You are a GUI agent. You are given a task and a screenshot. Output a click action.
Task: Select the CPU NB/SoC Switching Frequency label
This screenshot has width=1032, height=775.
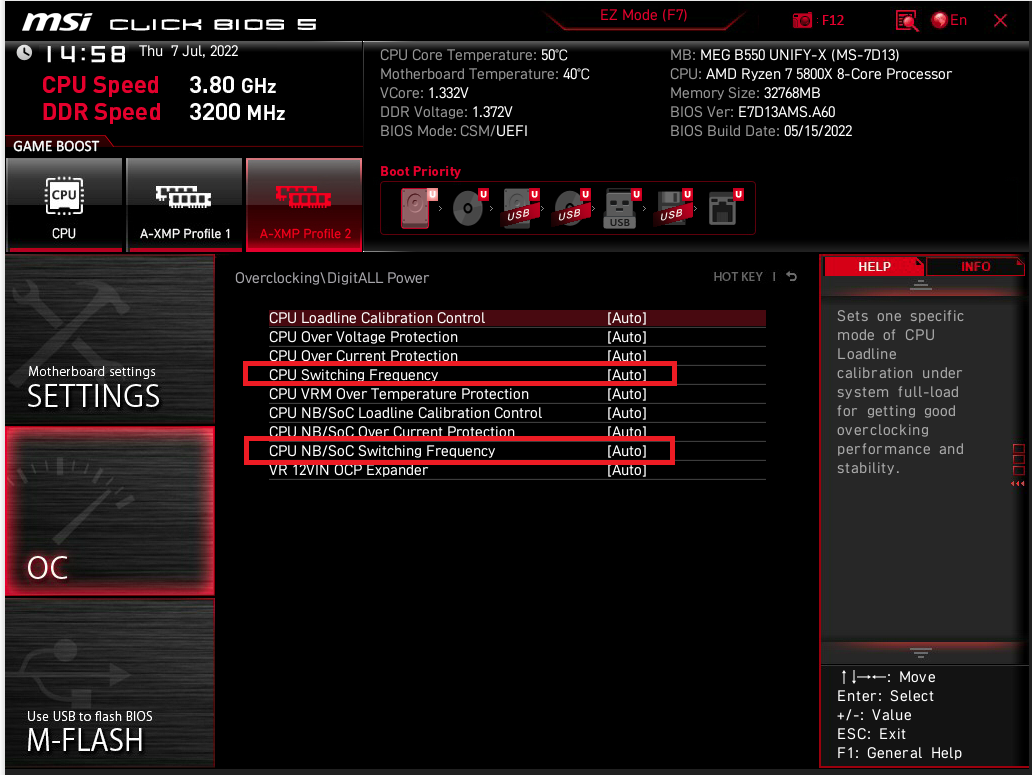pyautogui.click(x=382, y=451)
